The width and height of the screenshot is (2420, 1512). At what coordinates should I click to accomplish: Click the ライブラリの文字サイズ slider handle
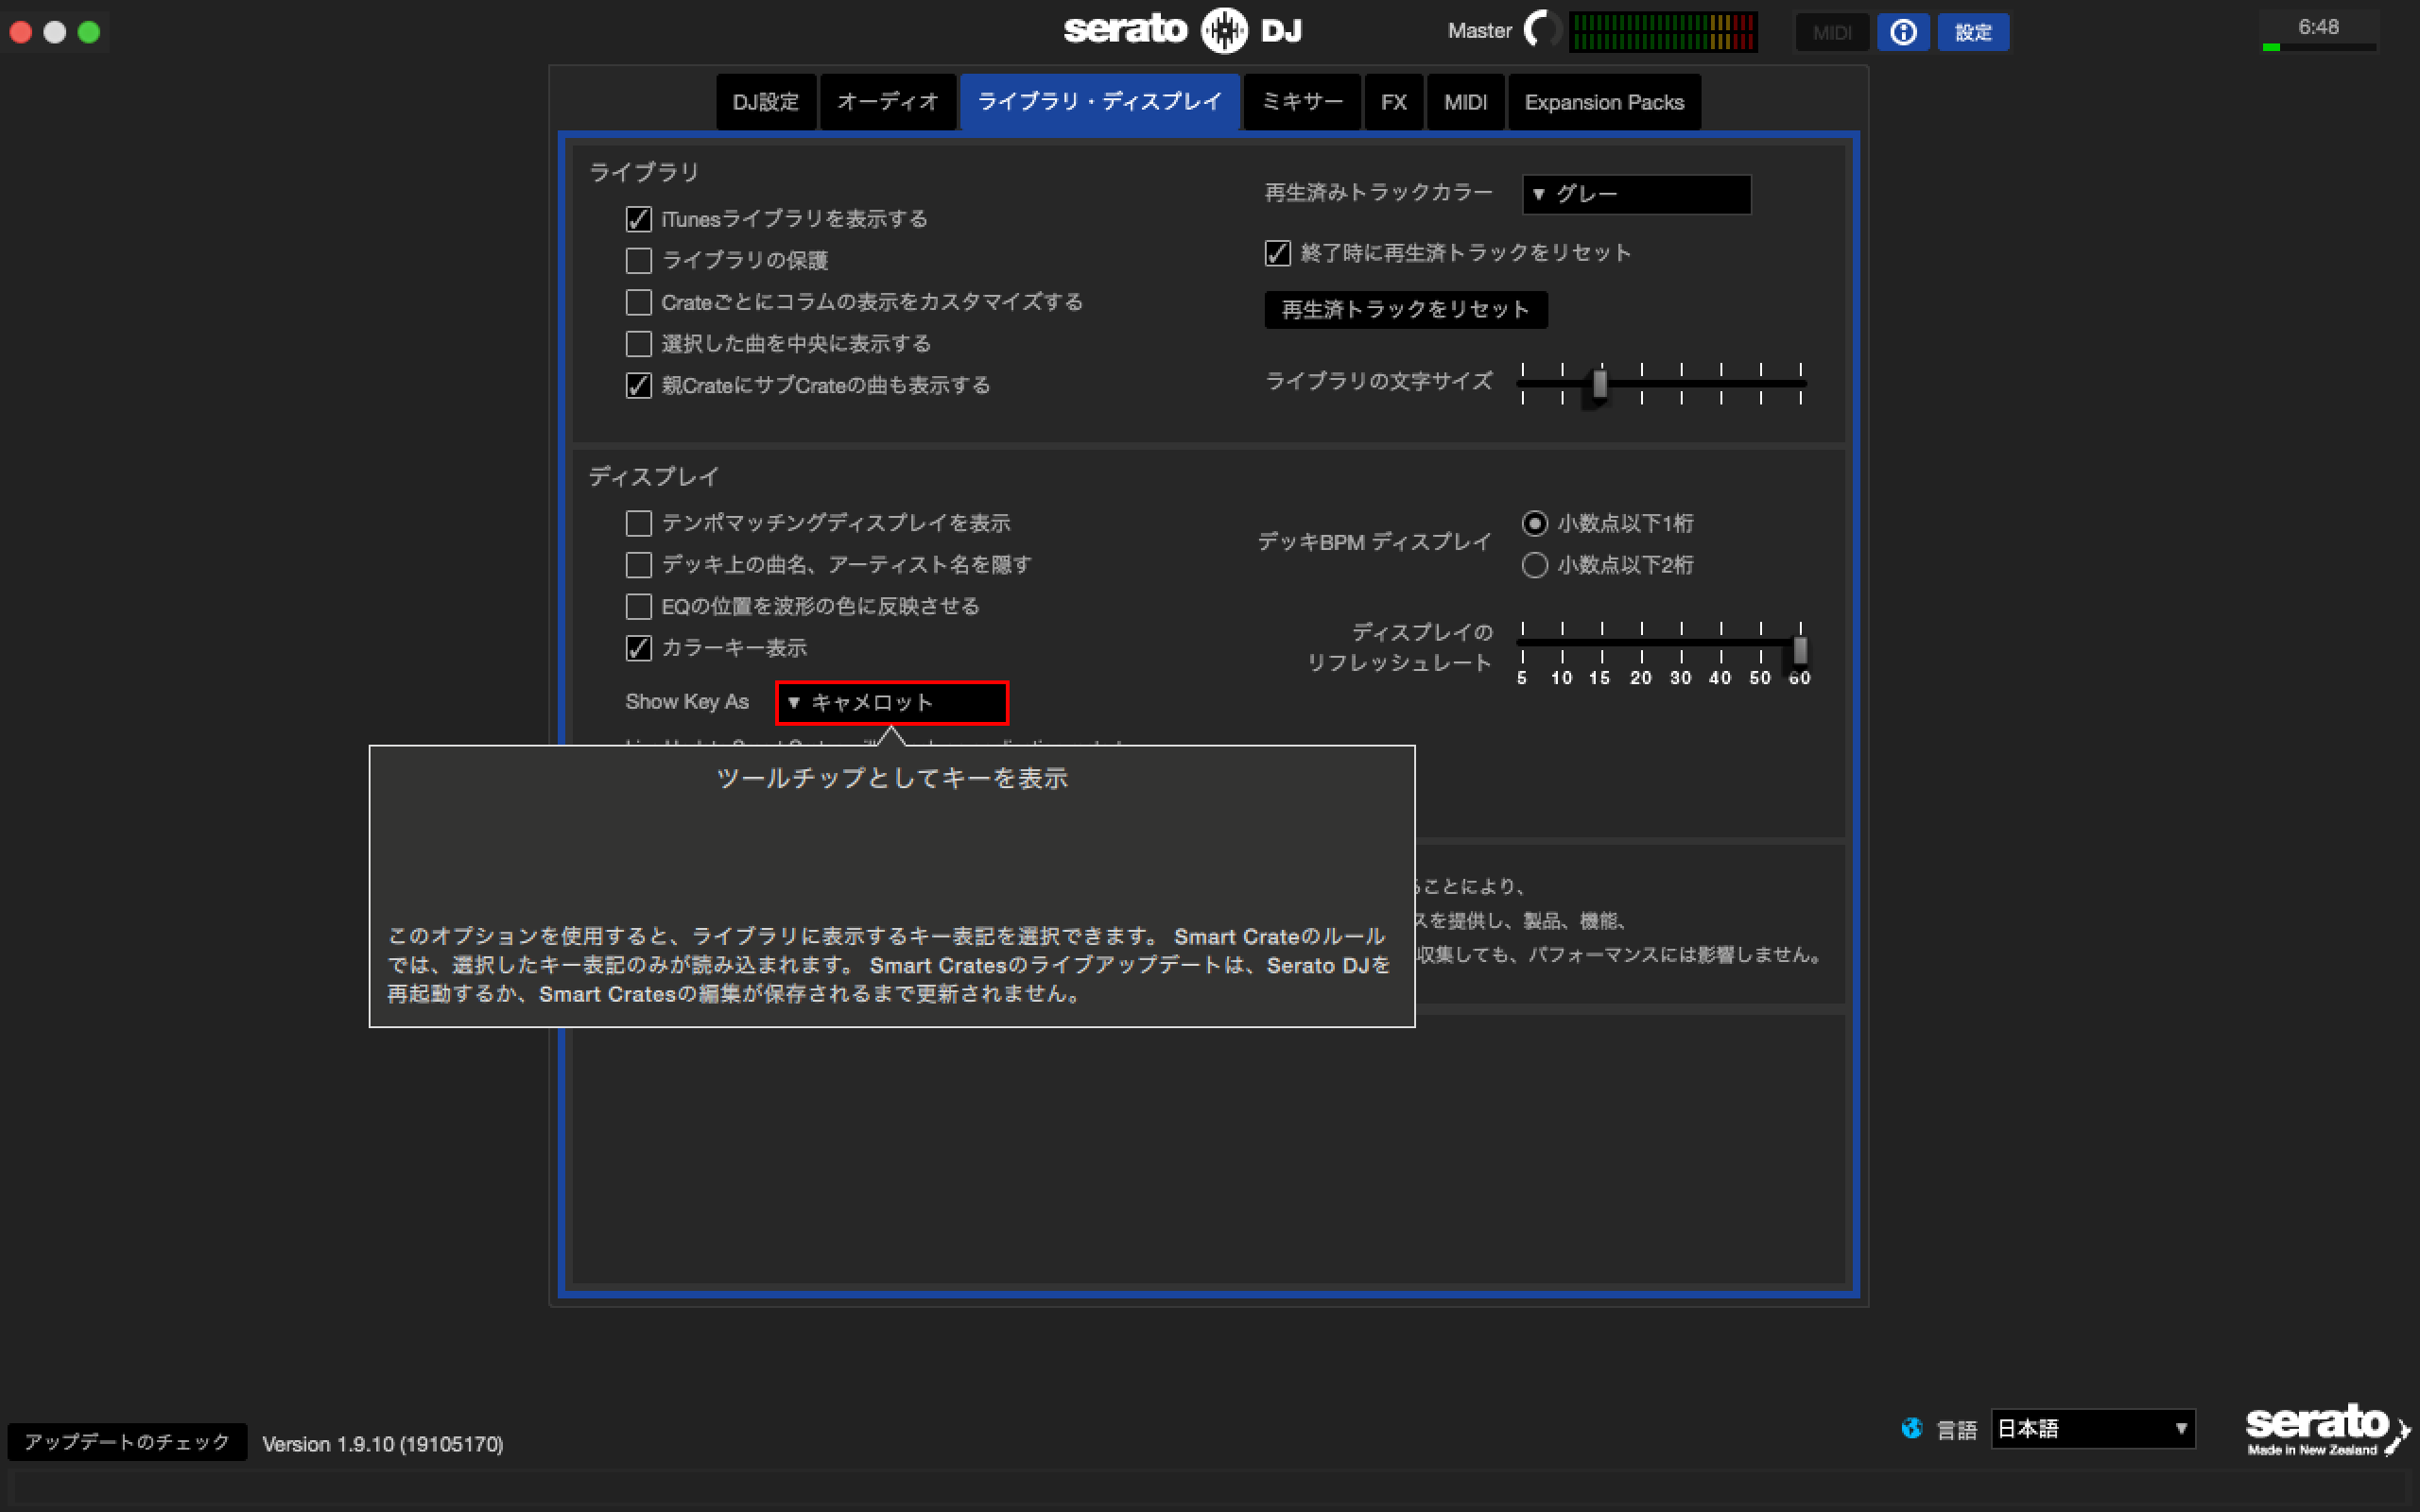click(1599, 384)
